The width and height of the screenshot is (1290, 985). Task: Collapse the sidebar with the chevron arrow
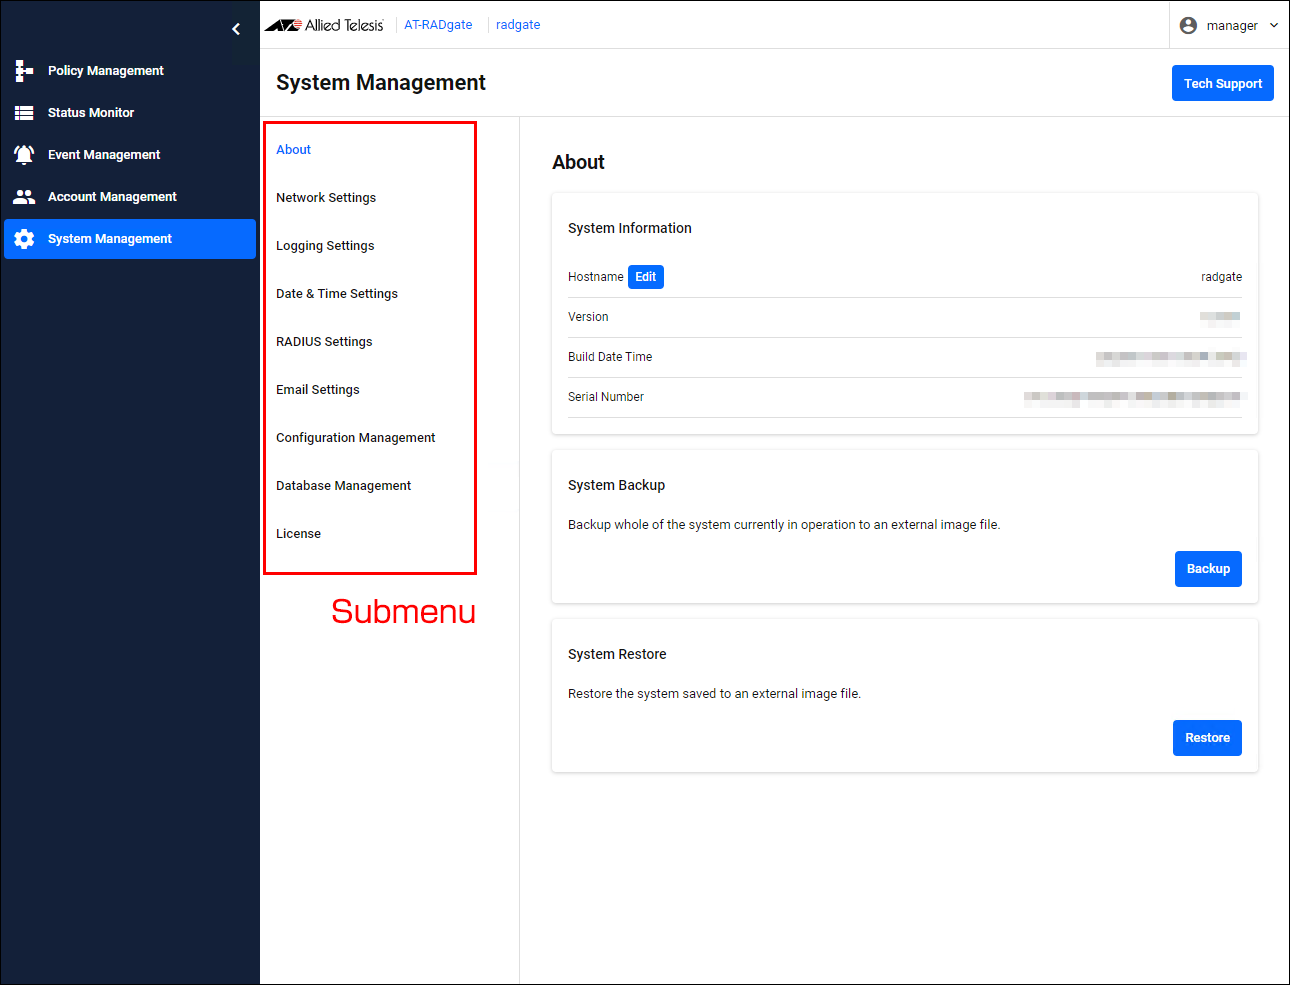click(236, 29)
